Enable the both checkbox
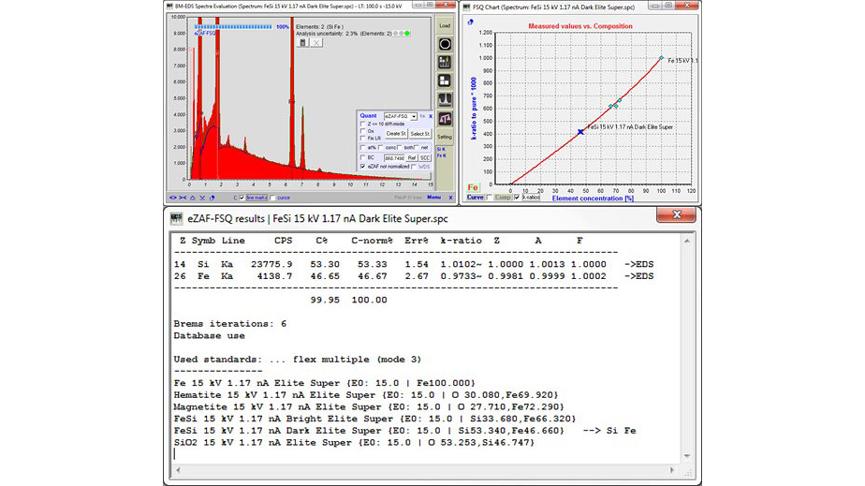Image resolution: width=865 pixels, height=486 pixels. 400,148
